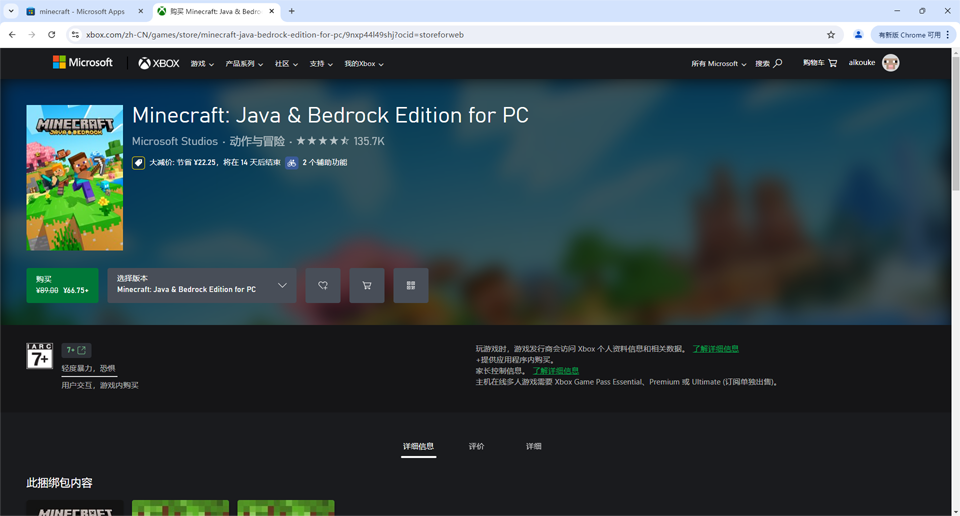Click the QR code grid icon button
Screen dimensions: 960x516
[x=411, y=285]
